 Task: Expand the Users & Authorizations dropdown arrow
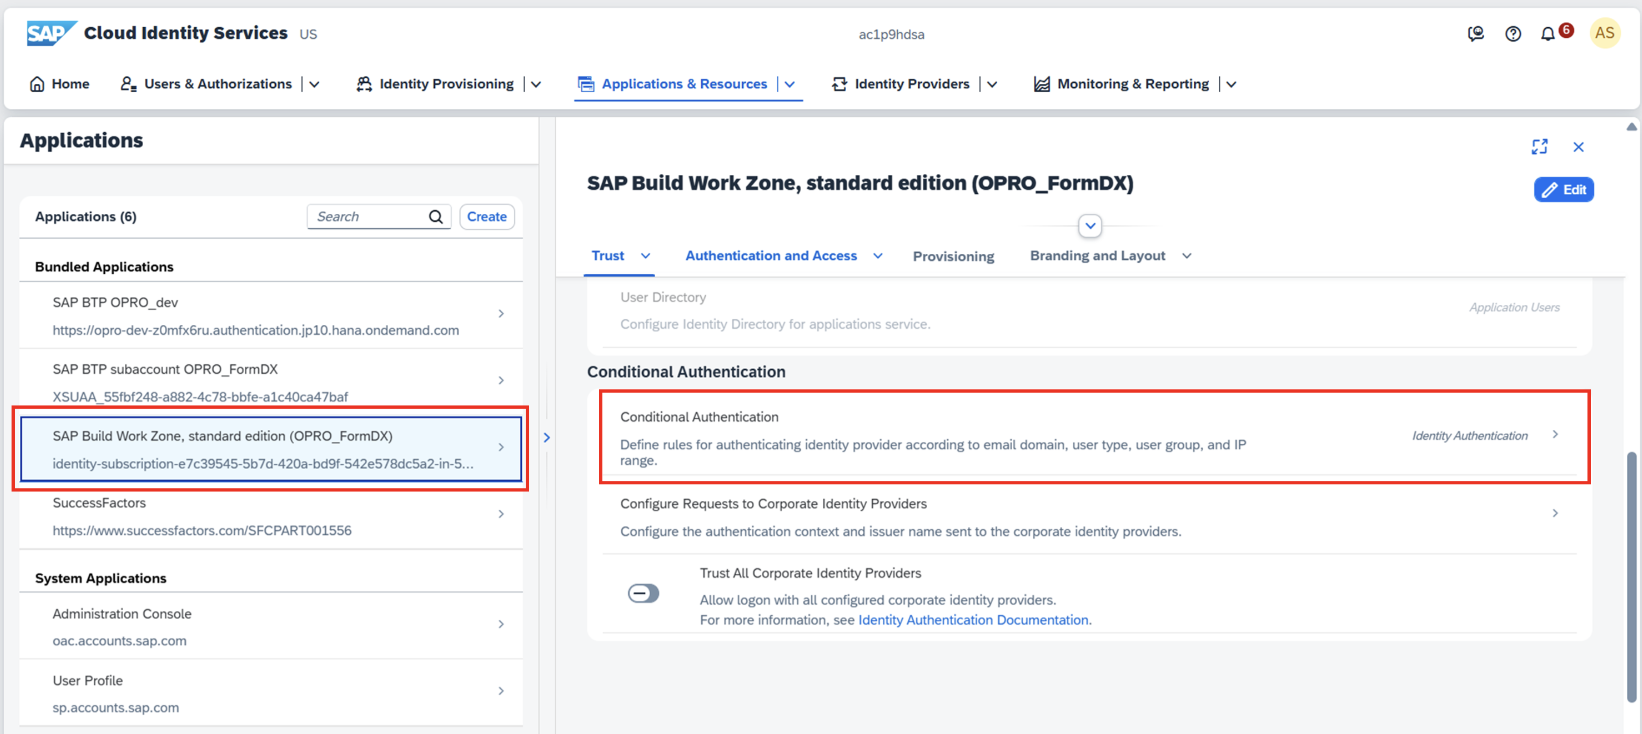tap(314, 84)
